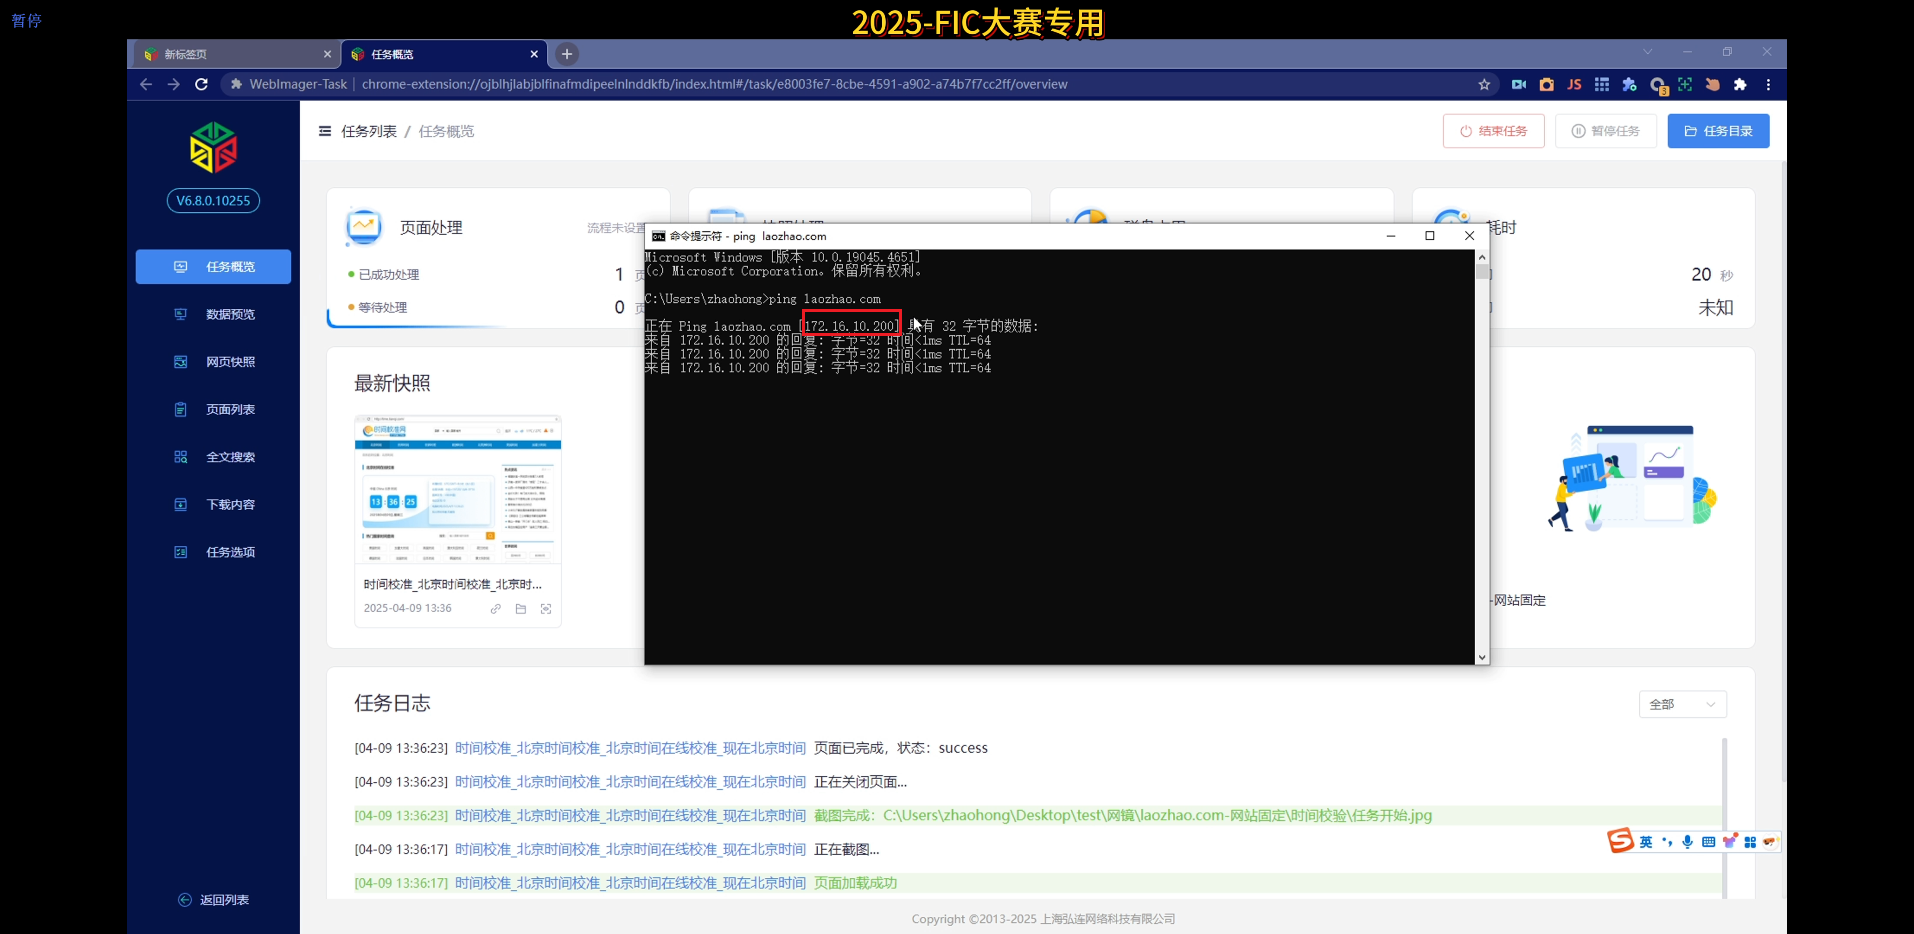Click the camera extension icon in the toolbar
This screenshot has height=934, width=1914.
pos(1547,85)
